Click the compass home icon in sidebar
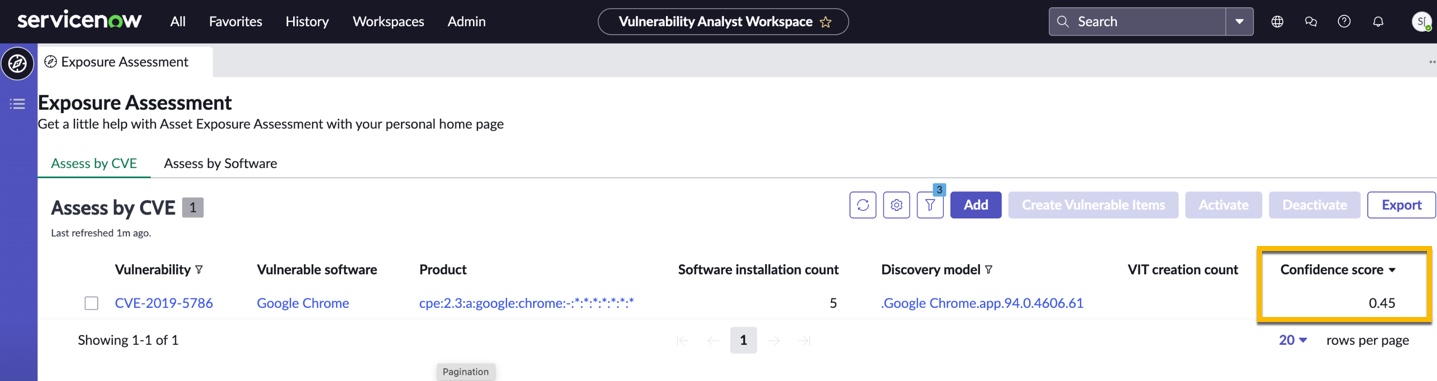Viewport: 1437px width, 381px height. pos(17,63)
